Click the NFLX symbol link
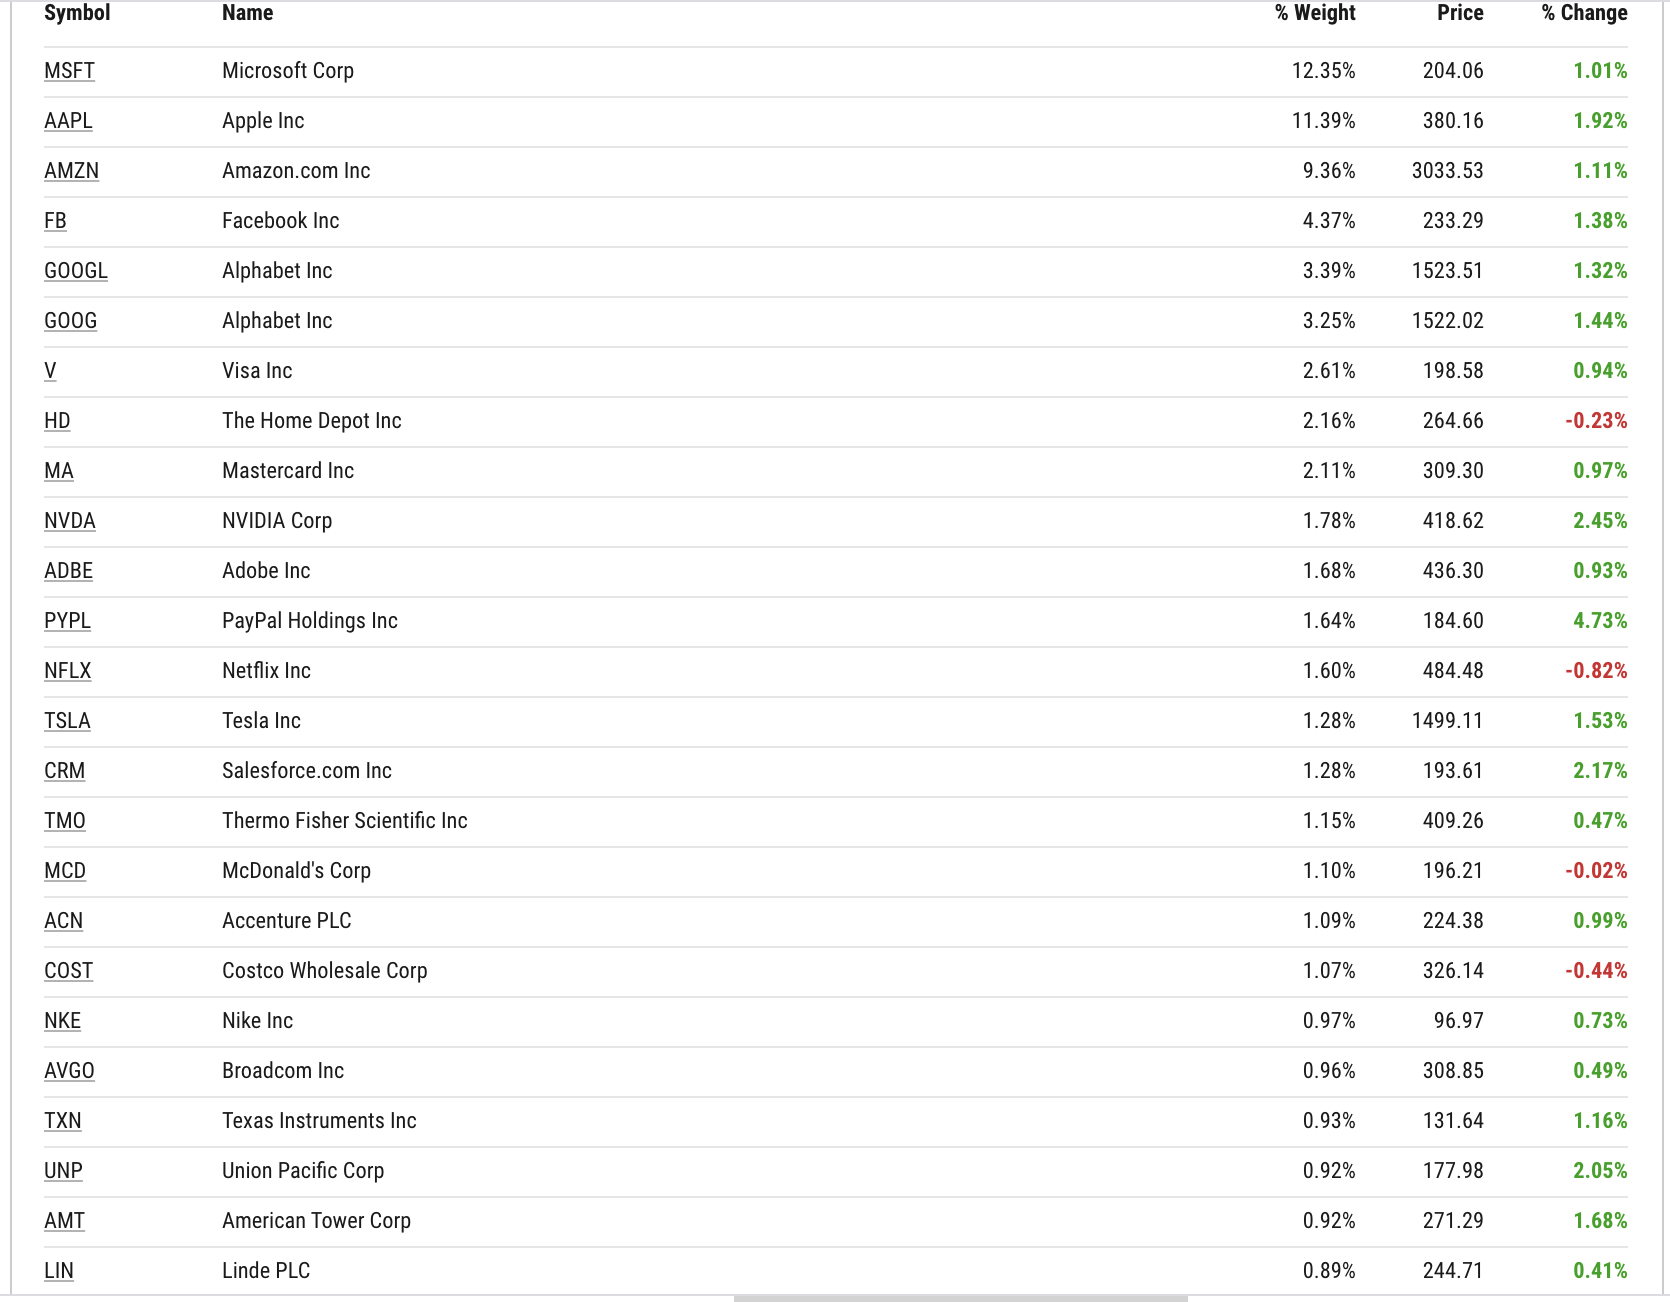This screenshot has height=1302, width=1670. [67, 671]
